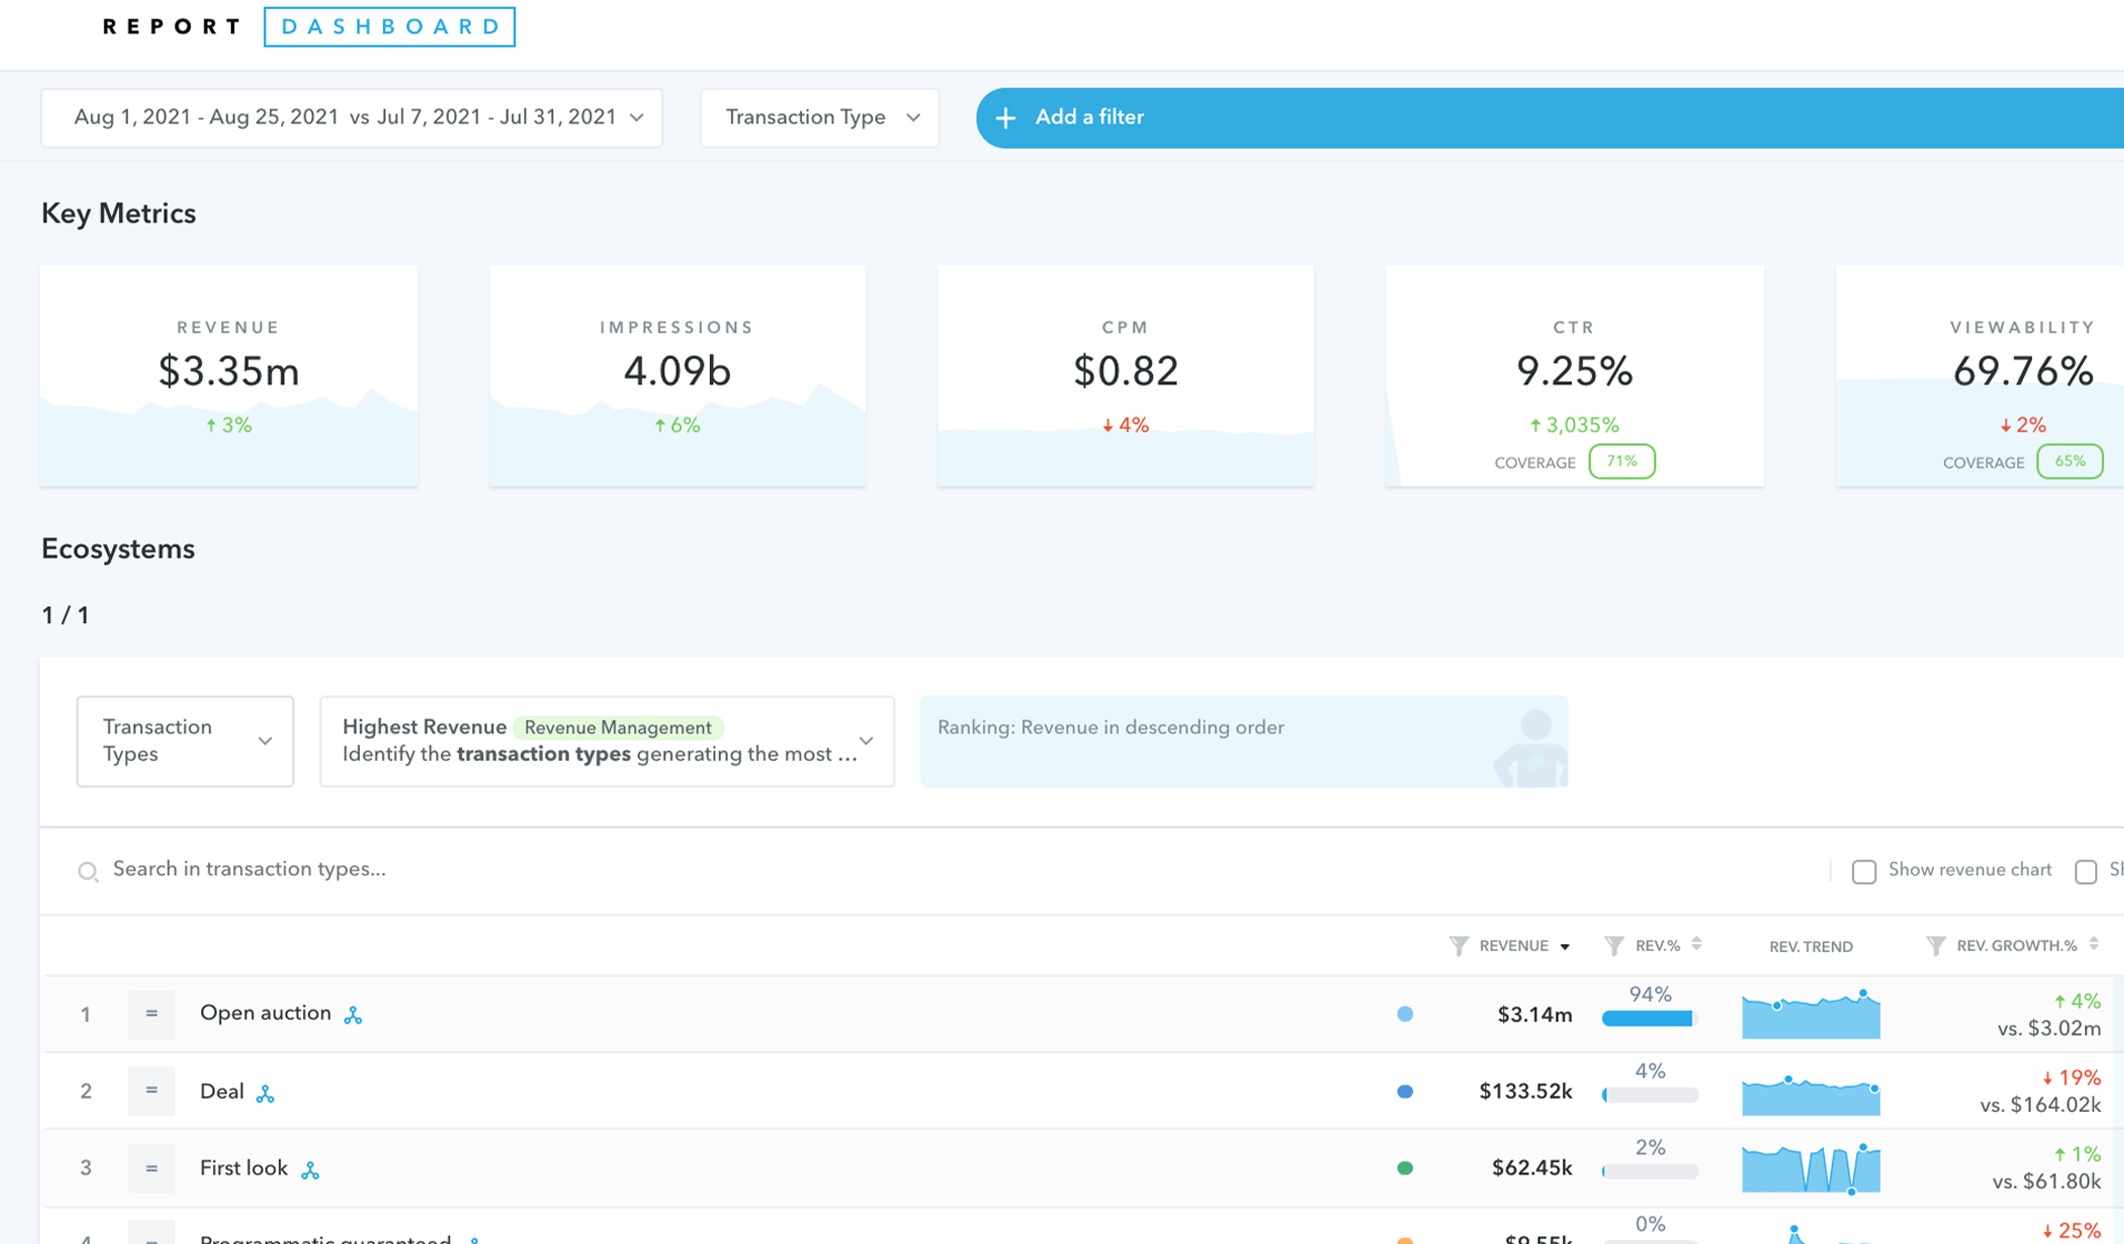Select the Open auction row name

click(x=266, y=1013)
